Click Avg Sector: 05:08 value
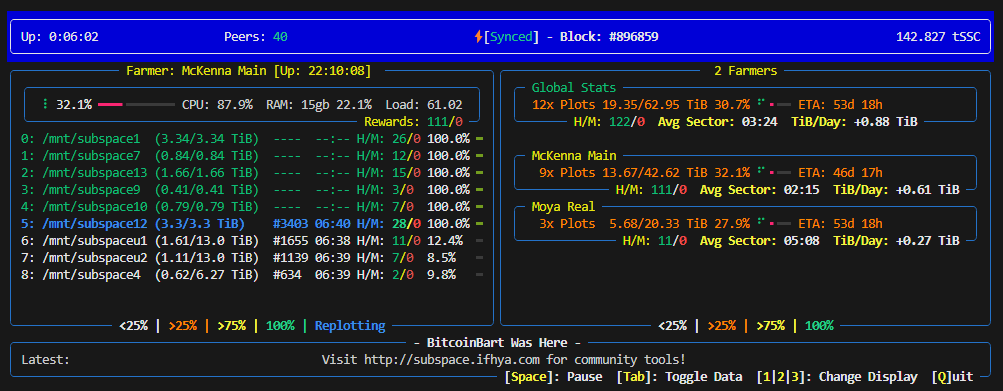The width and height of the screenshot is (1003, 391). point(759,241)
